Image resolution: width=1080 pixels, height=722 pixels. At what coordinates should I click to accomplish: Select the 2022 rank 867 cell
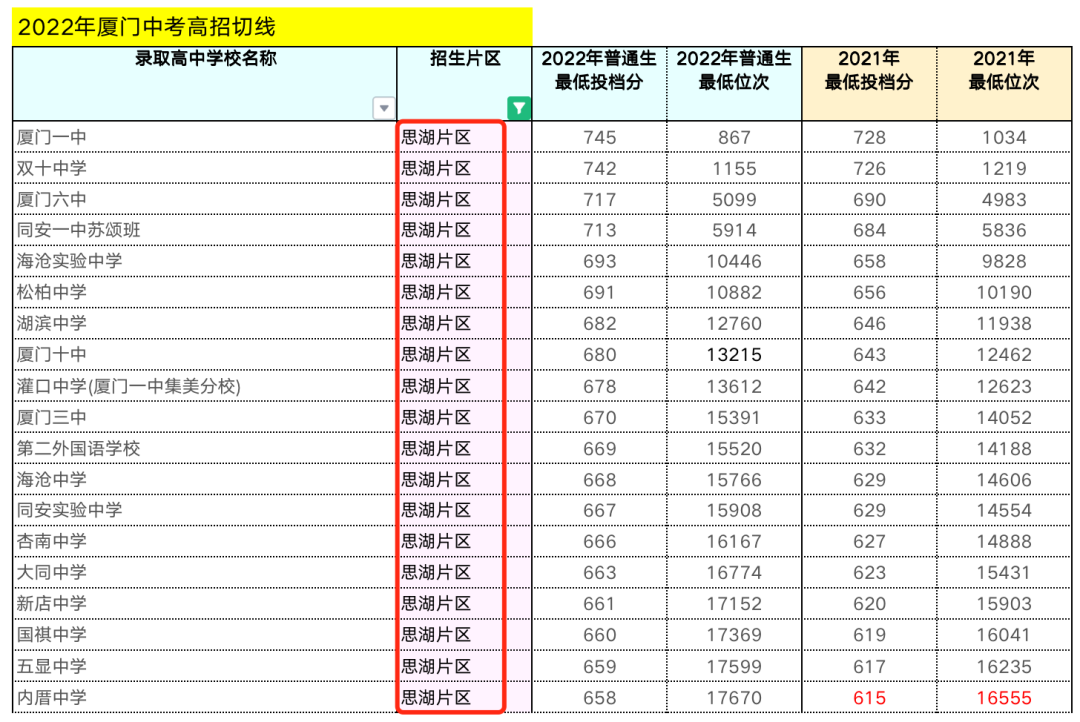[734, 137]
